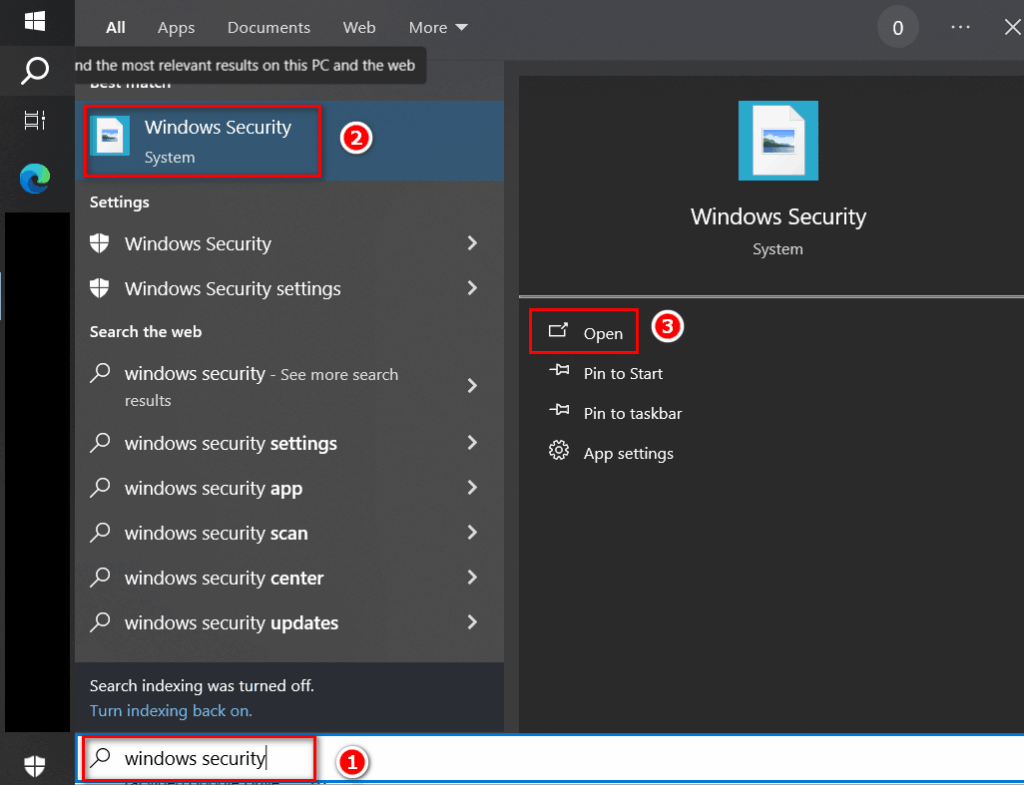
Task: Open the three-dots options menu
Action: [960, 27]
